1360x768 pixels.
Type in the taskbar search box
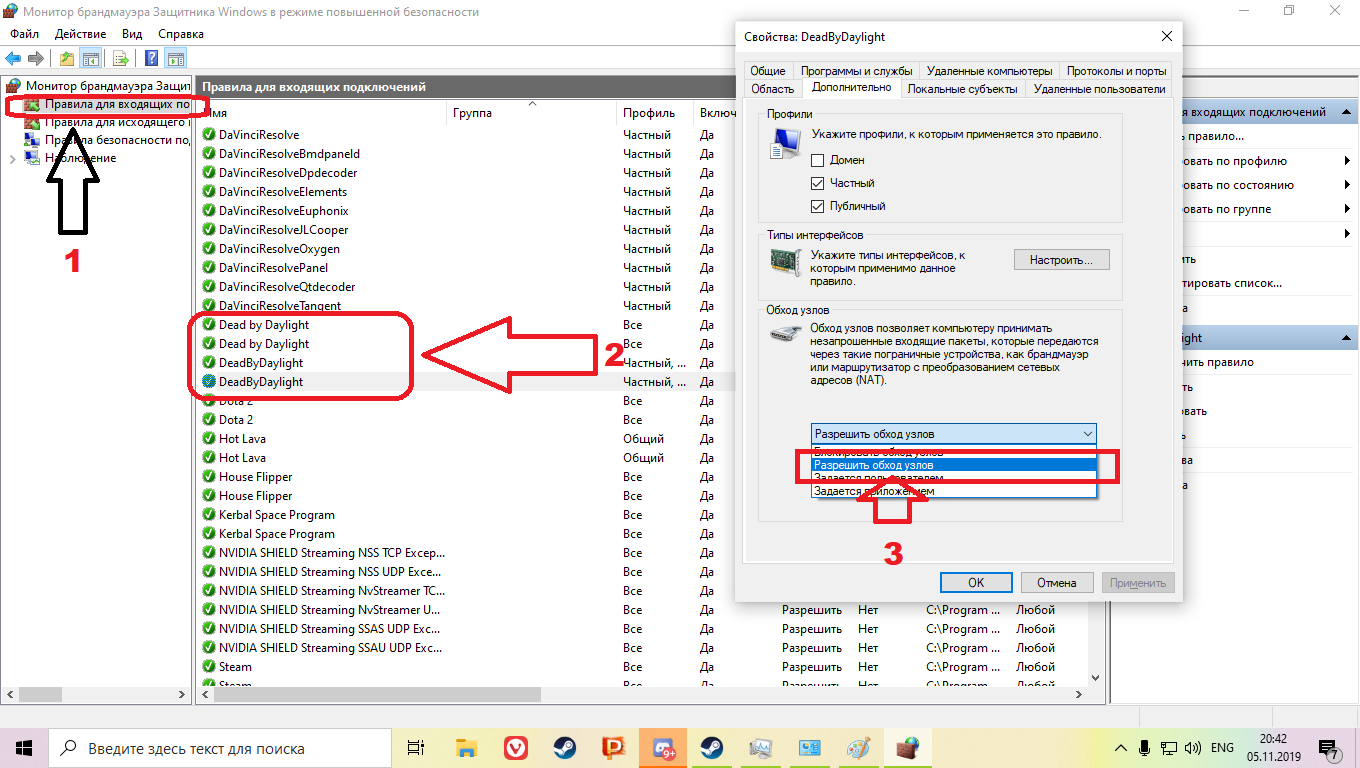click(x=220, y=748)
